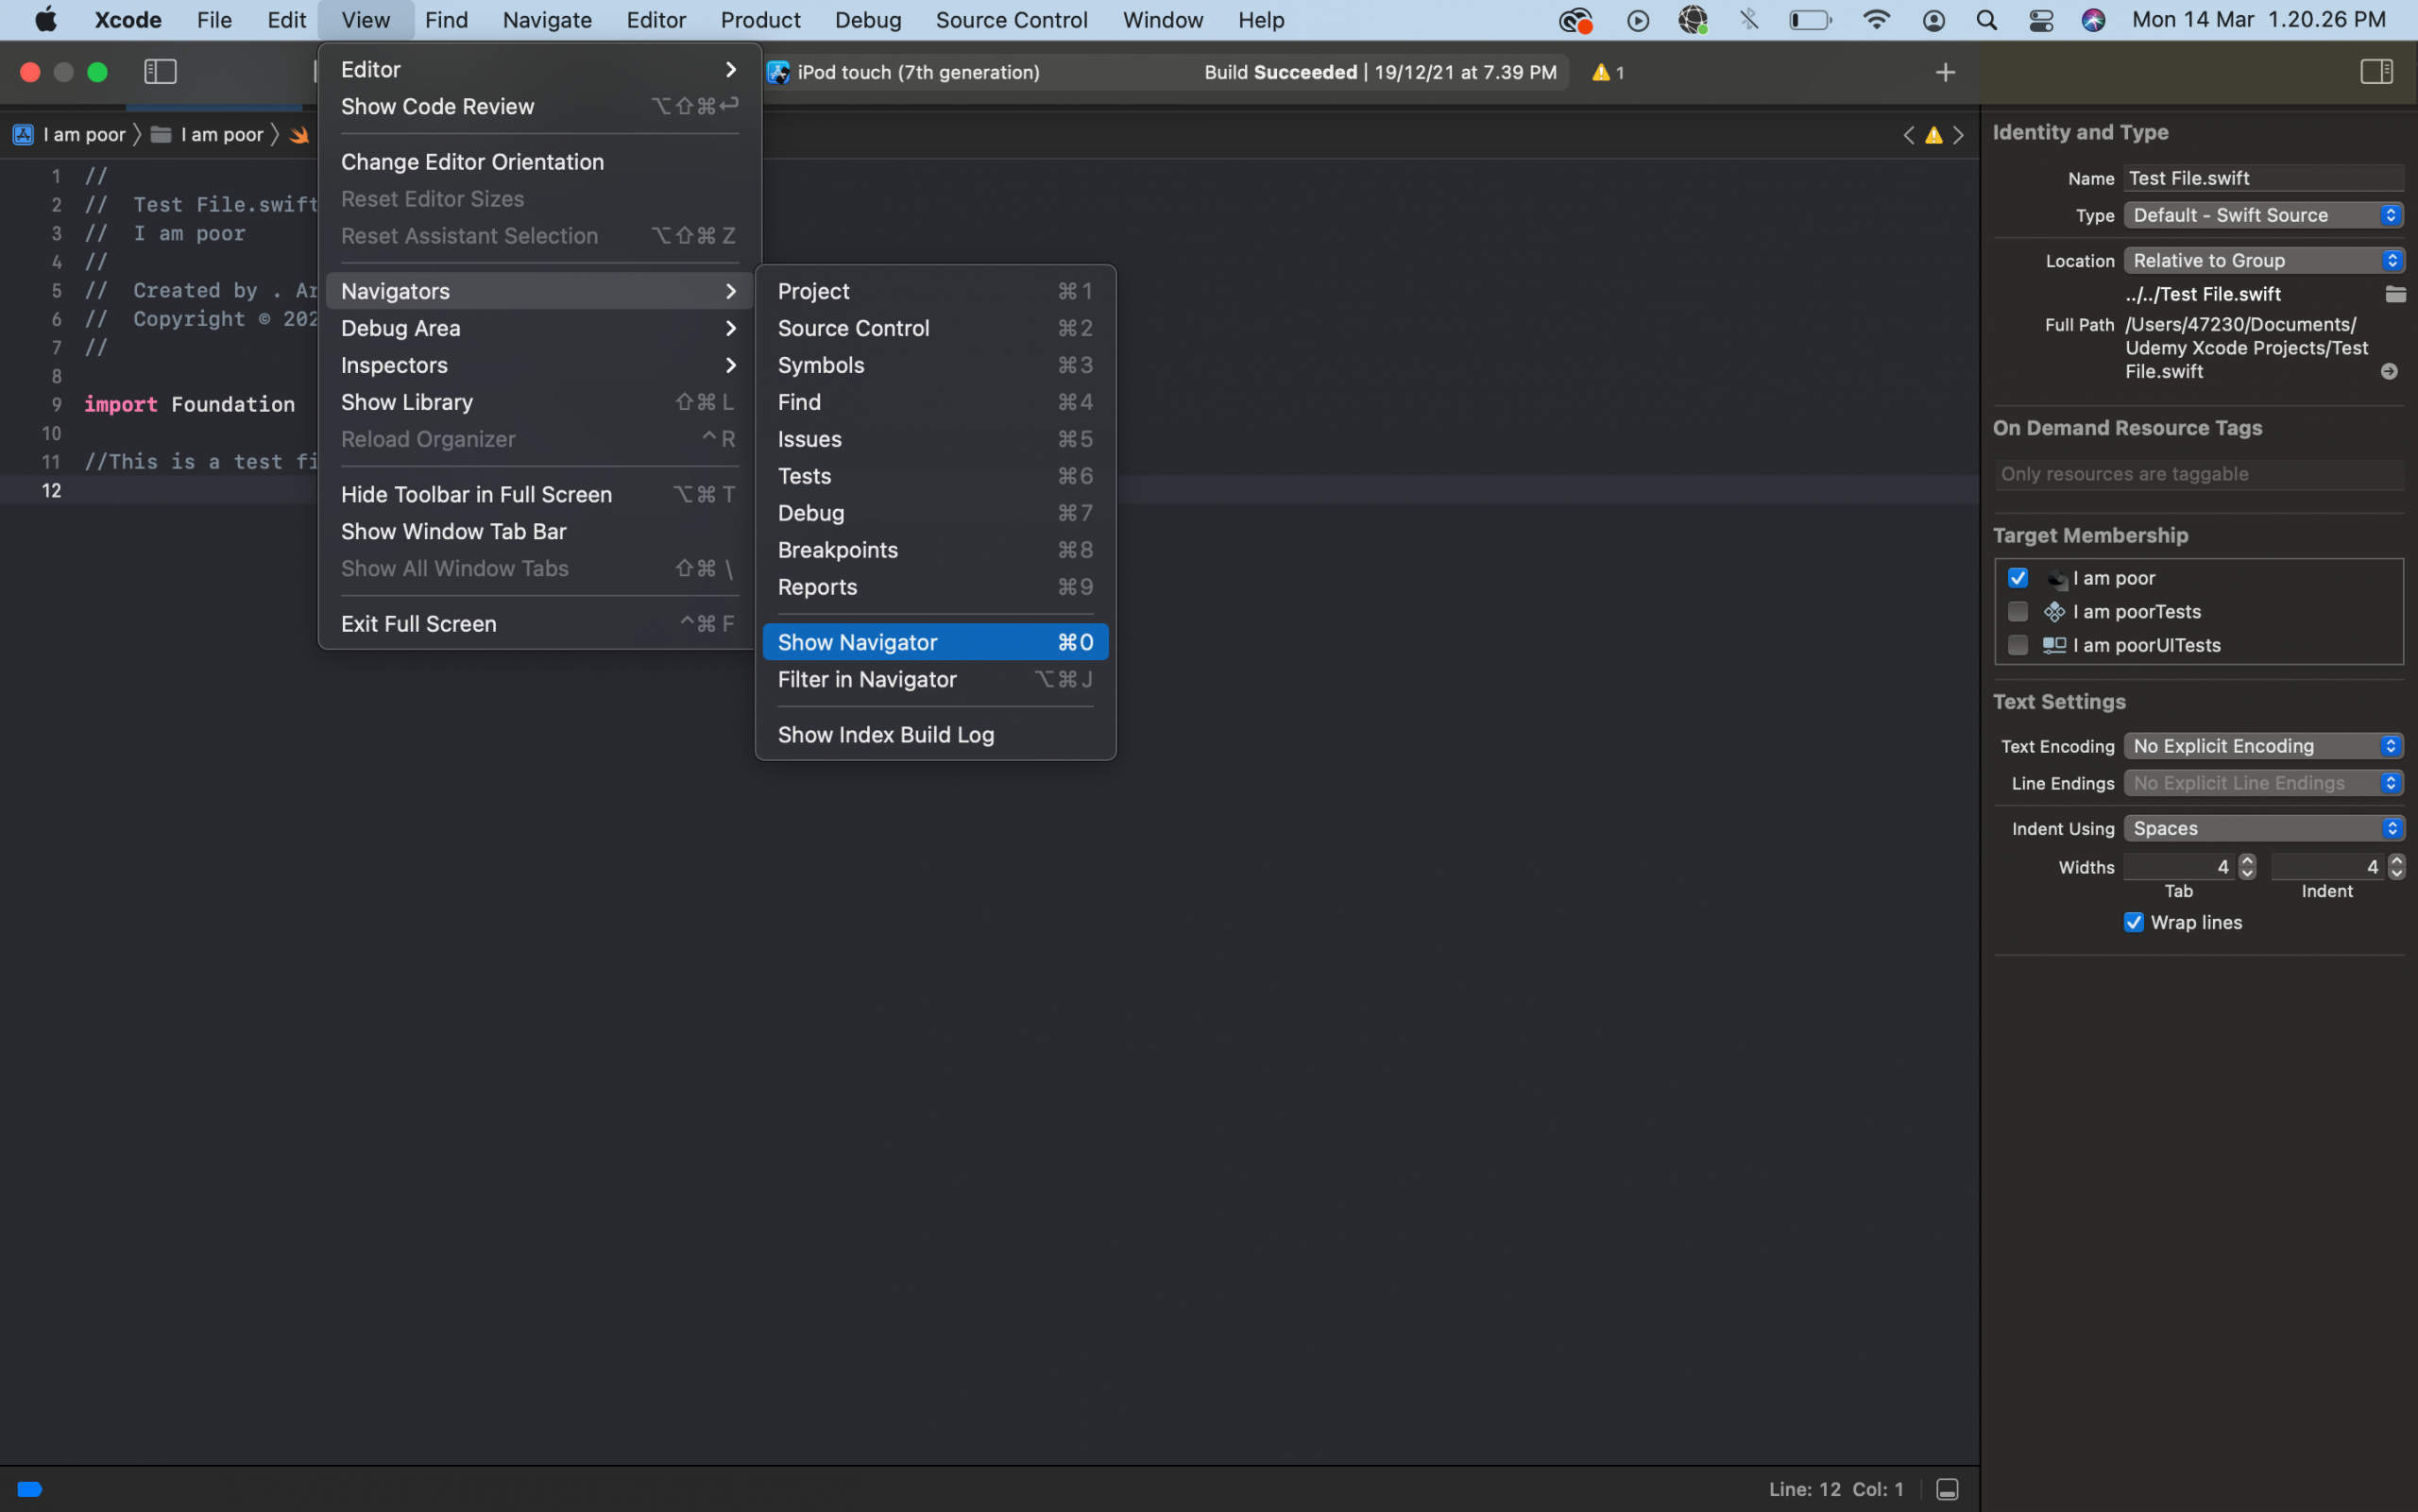Select Breakpoints navigator menu item
Screen dimensions: 2418x1512
pos(935,550)
